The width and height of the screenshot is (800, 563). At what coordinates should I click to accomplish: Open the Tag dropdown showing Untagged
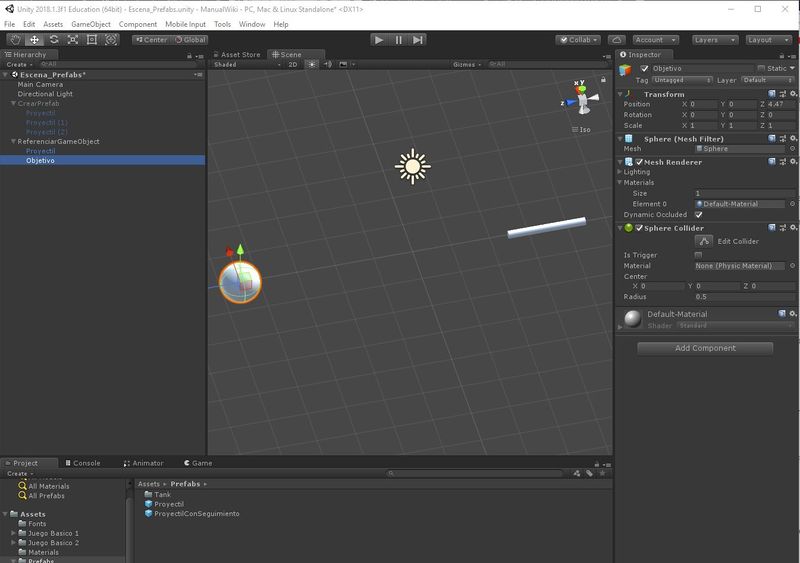[682, 80]
